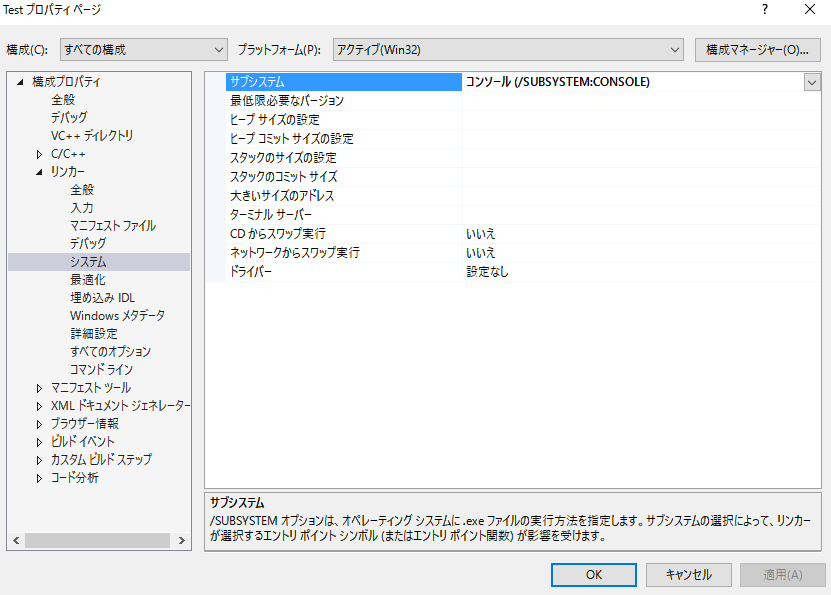This screenshot has width=831, height=595.
Task: Expand the マニフェスト ツール node
Action: [x=39, y=388]
